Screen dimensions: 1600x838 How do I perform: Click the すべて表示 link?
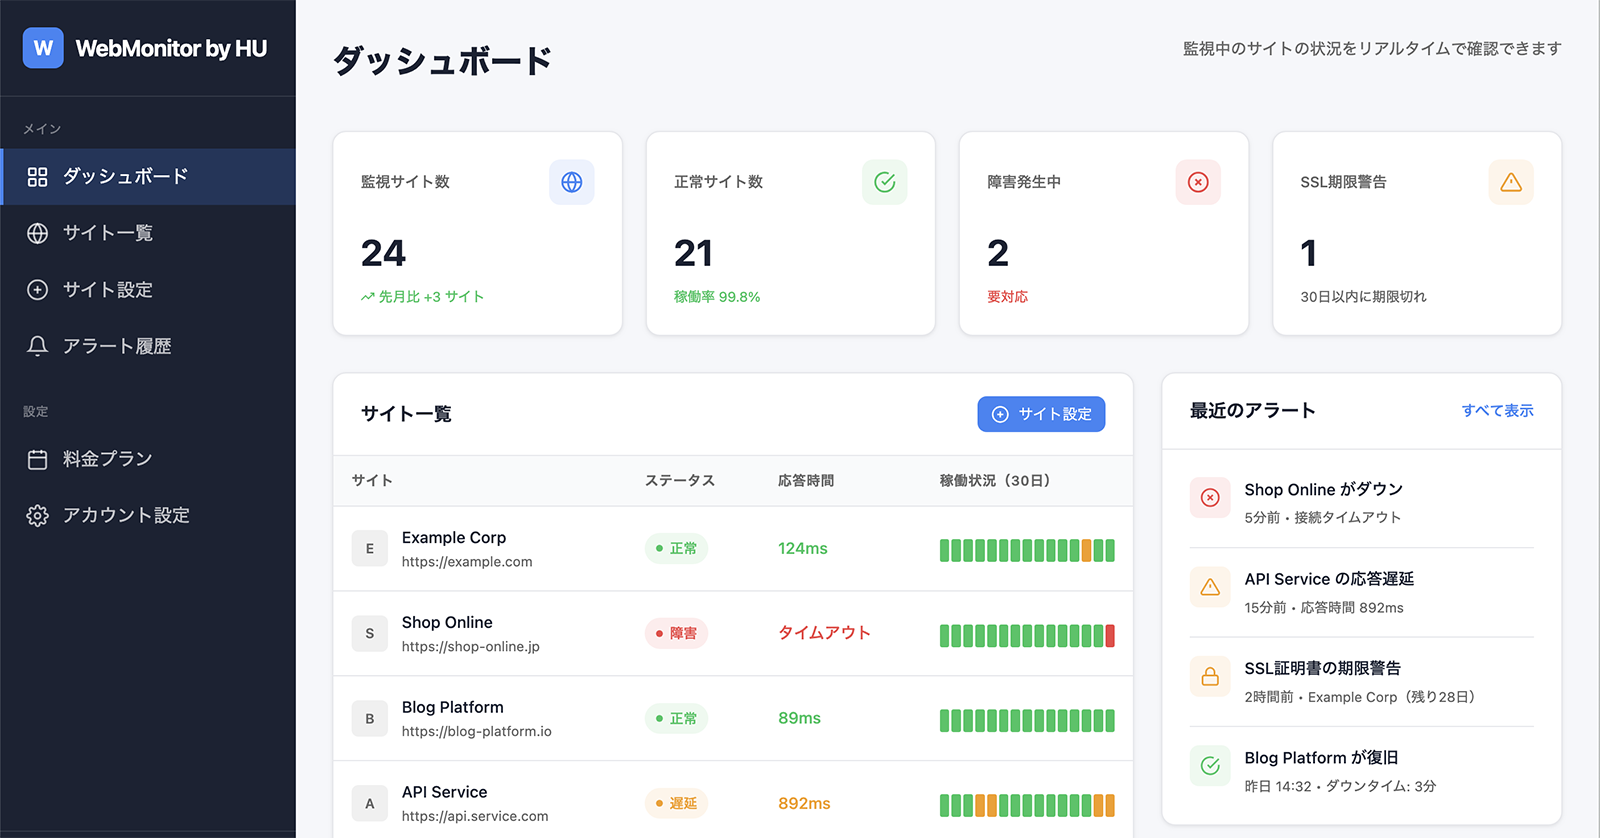tap(1497, 411)
